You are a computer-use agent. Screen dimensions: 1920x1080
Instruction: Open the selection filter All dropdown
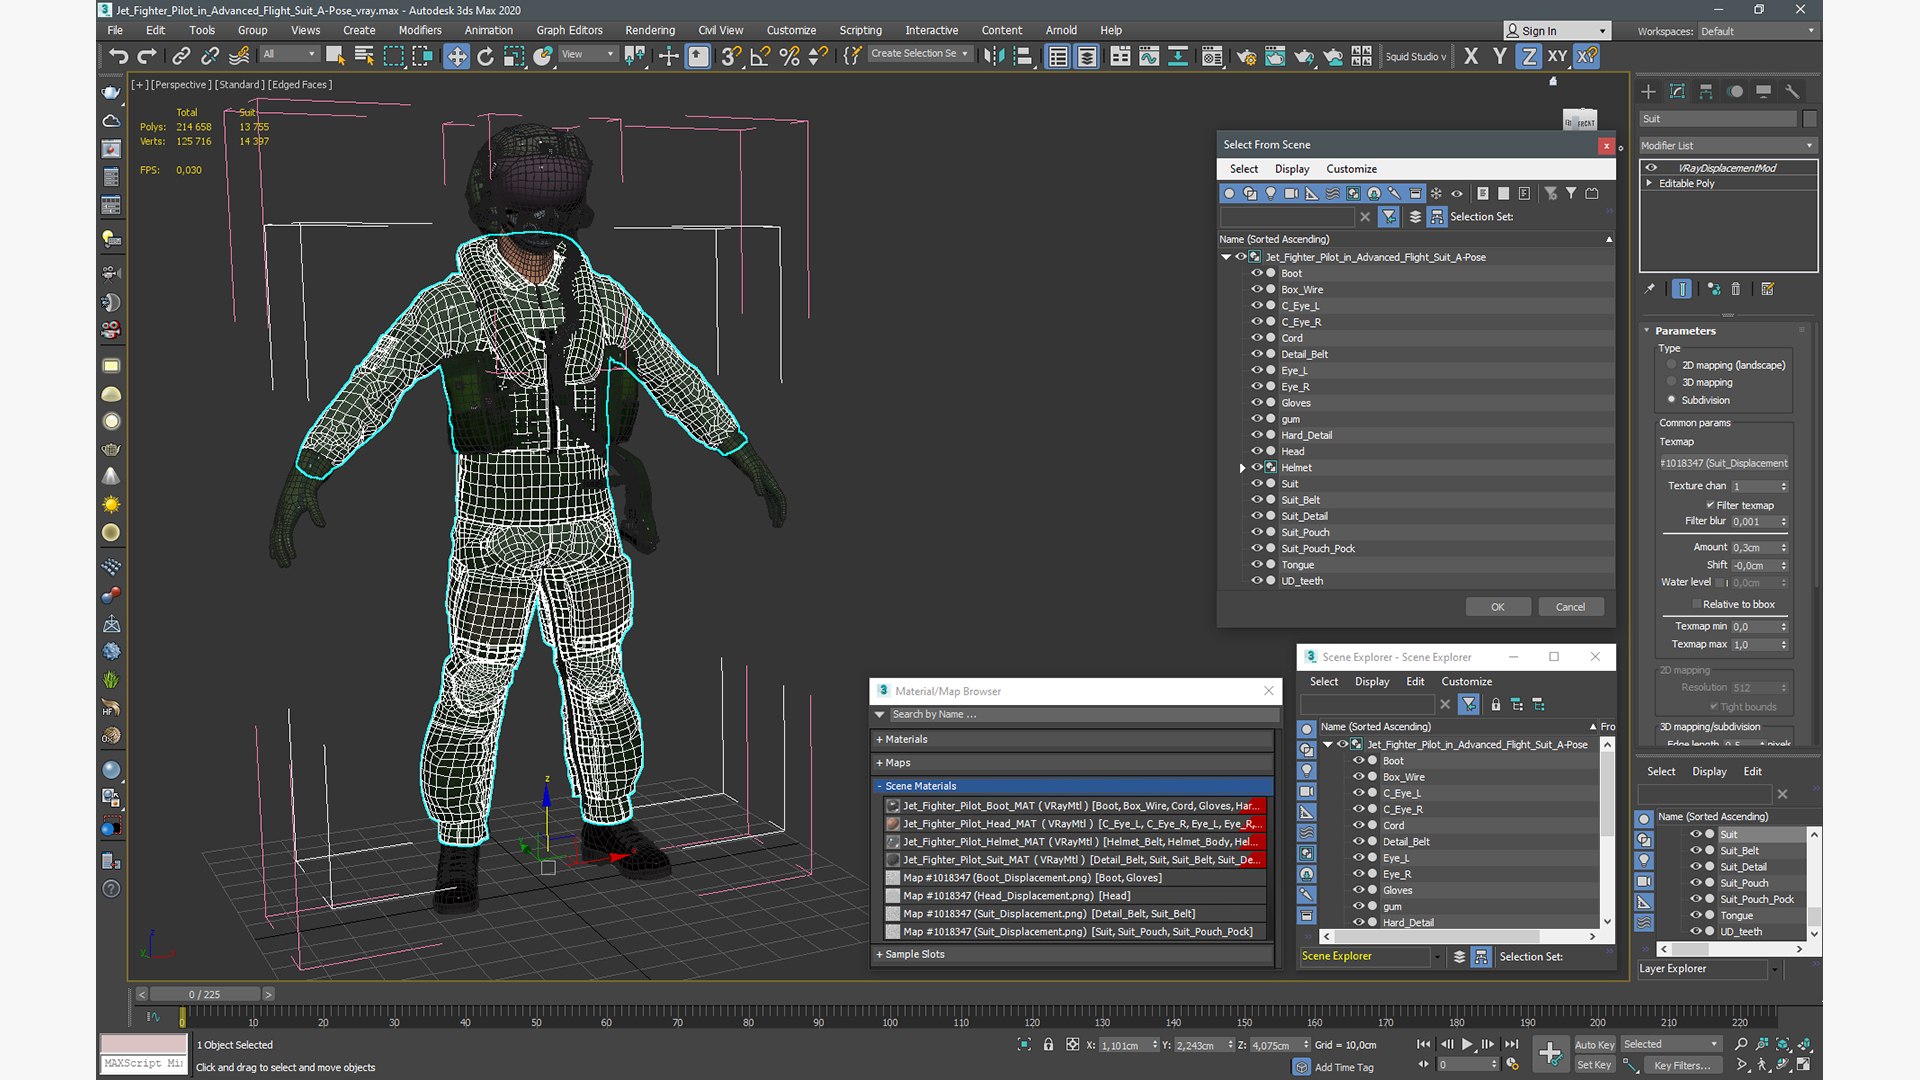click(x=289, y=54)
